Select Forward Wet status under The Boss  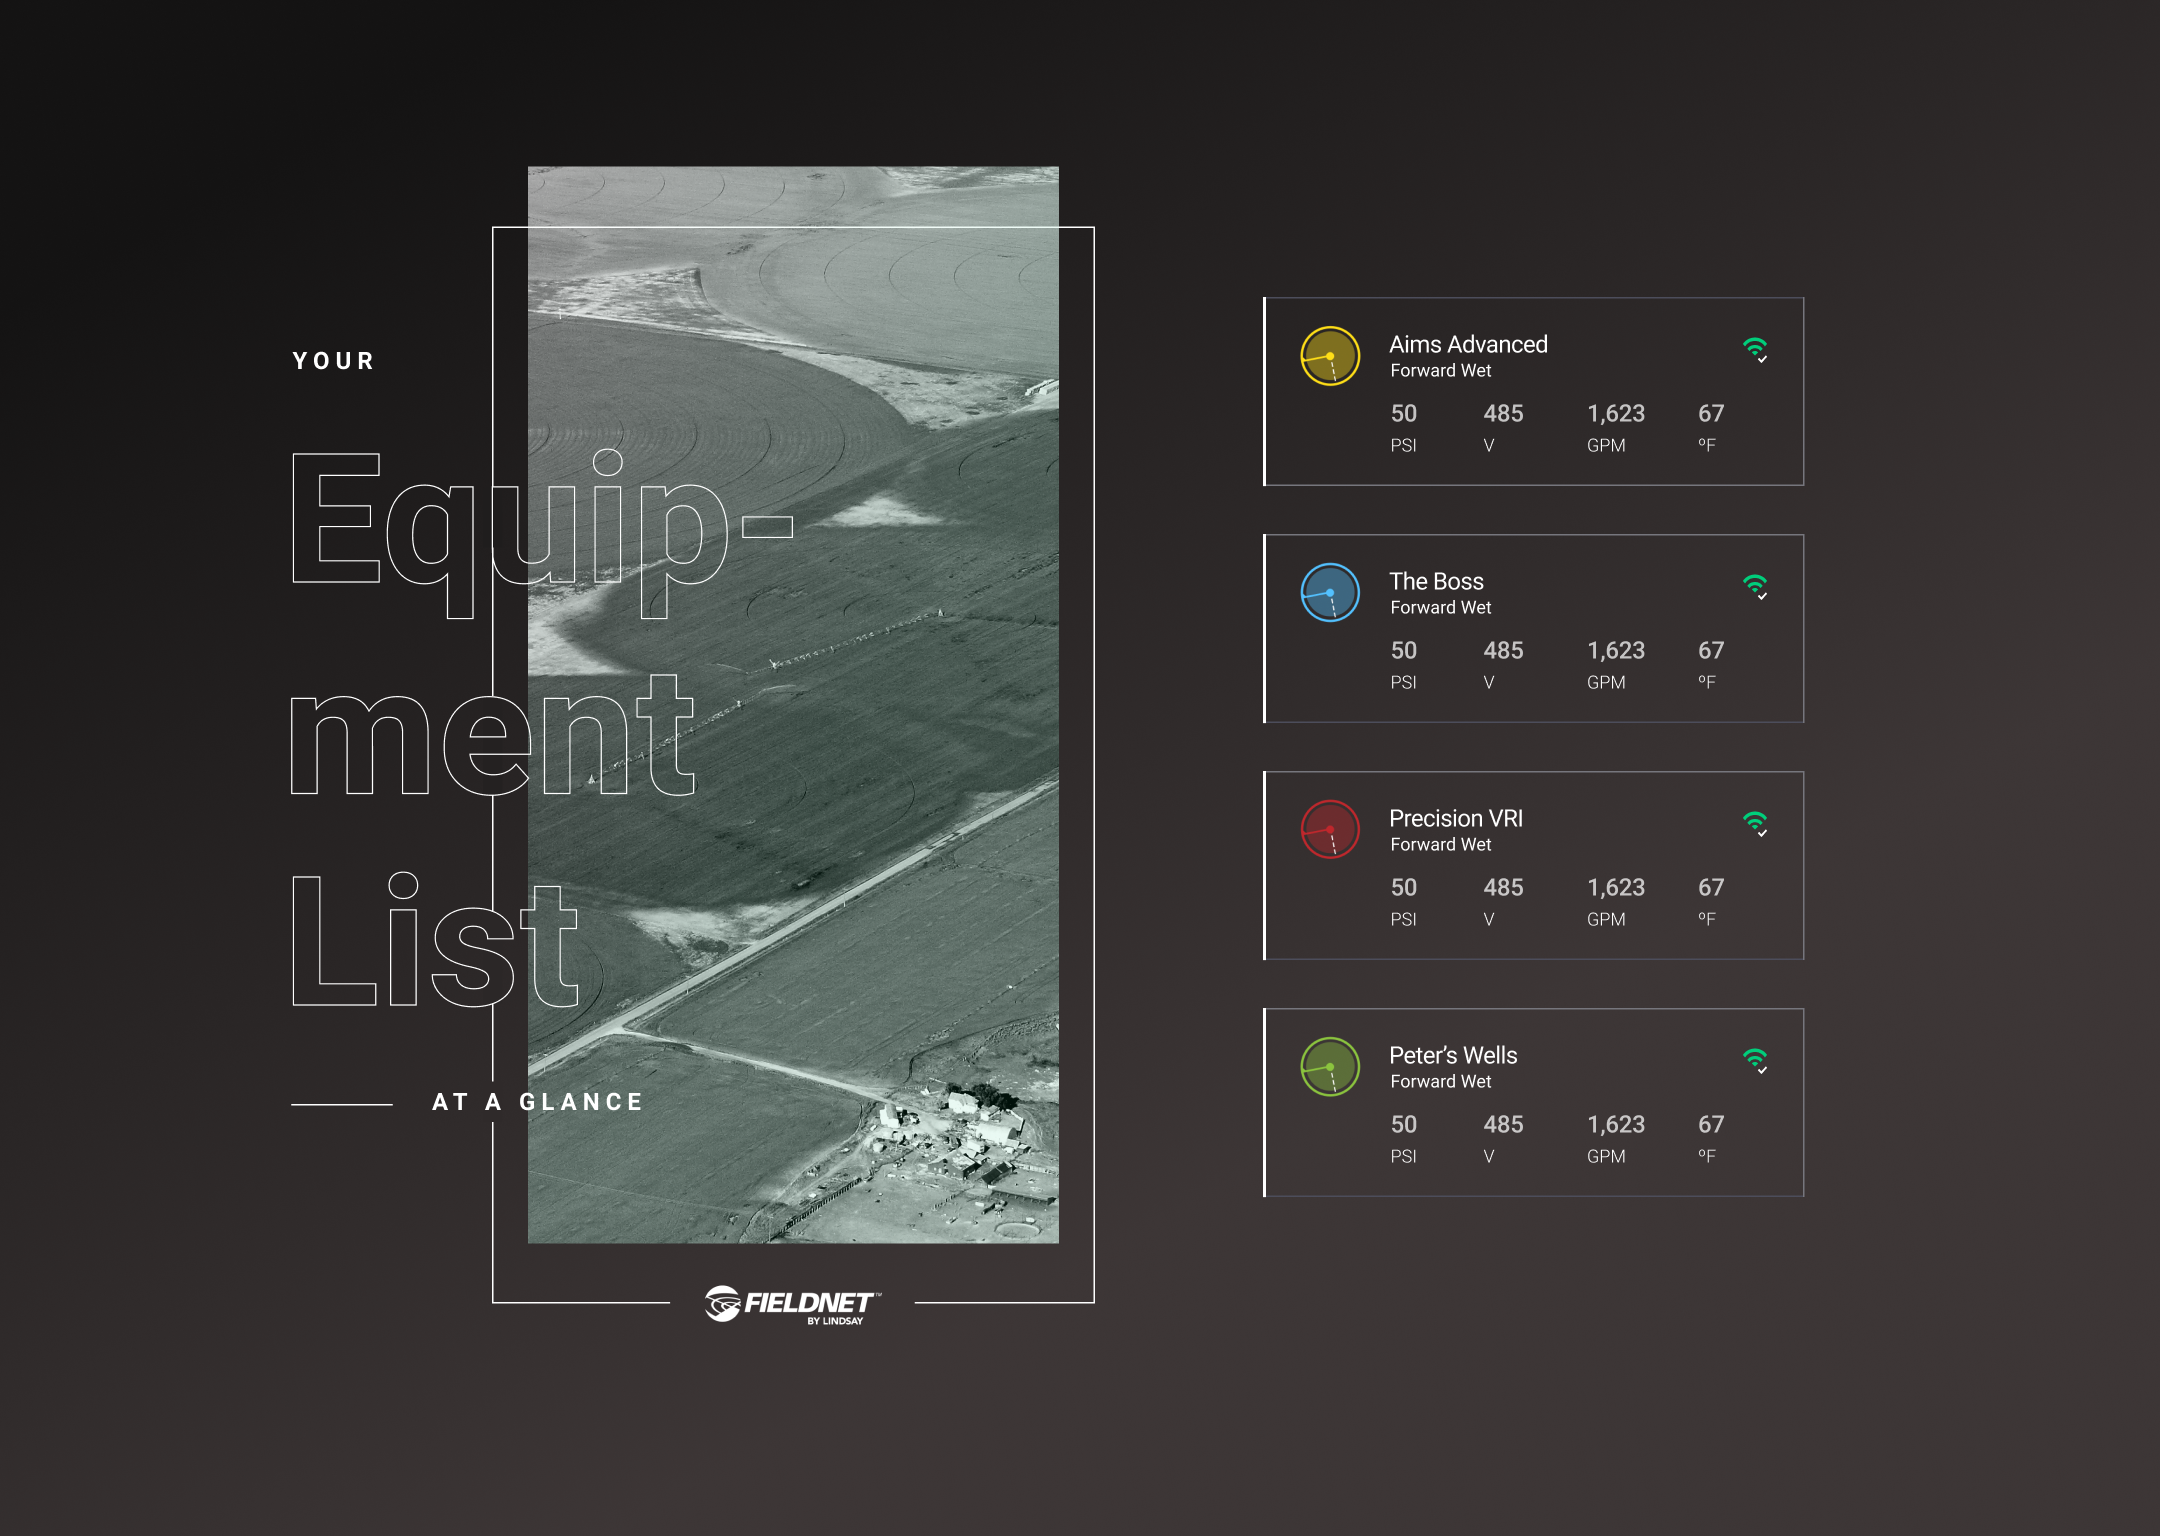click(1440, 608)
